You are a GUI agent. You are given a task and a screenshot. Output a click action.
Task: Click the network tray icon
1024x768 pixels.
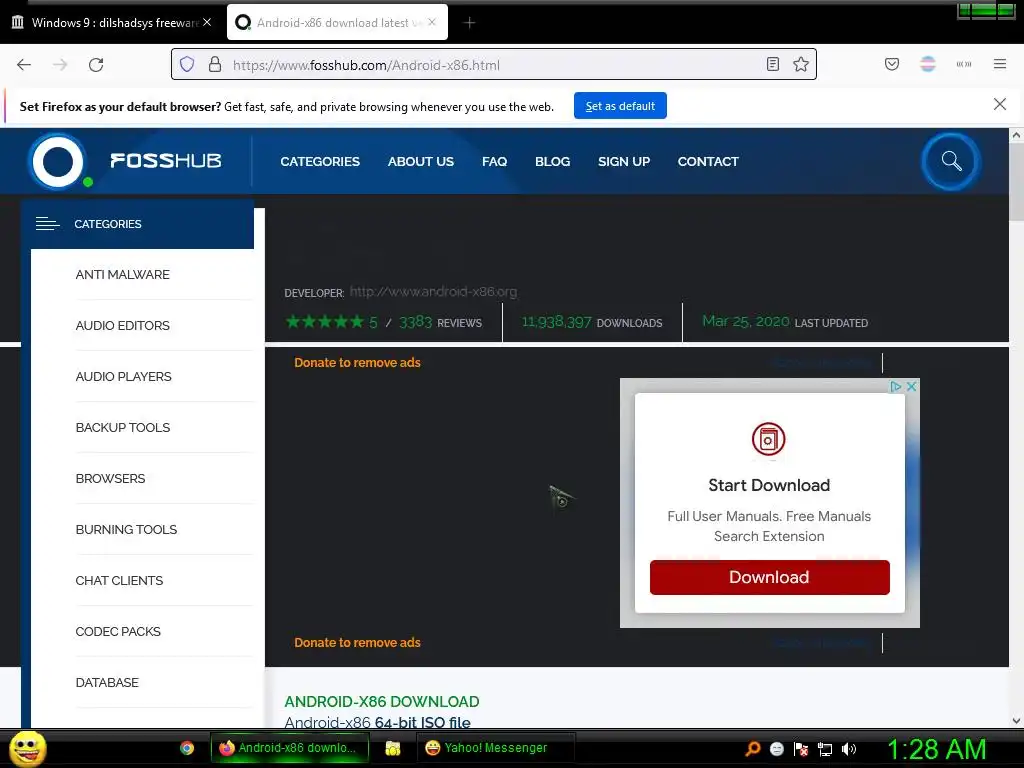pyautogui.click(x=825, y=749)
